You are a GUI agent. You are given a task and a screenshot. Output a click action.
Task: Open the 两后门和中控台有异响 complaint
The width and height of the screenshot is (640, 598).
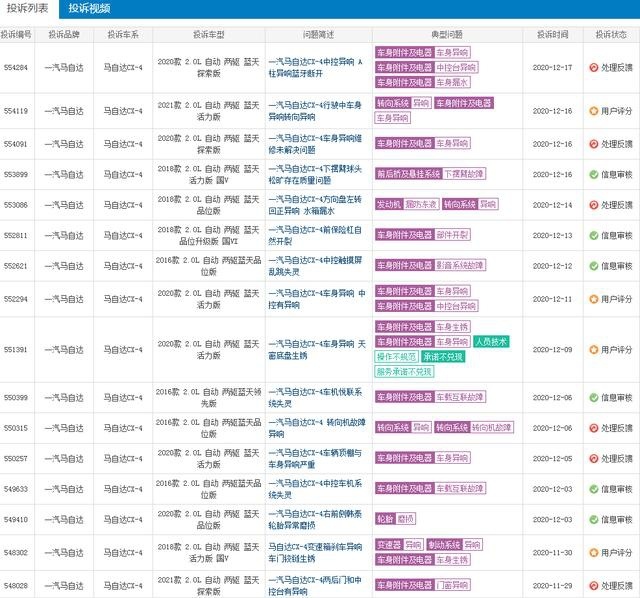(315, 586)
